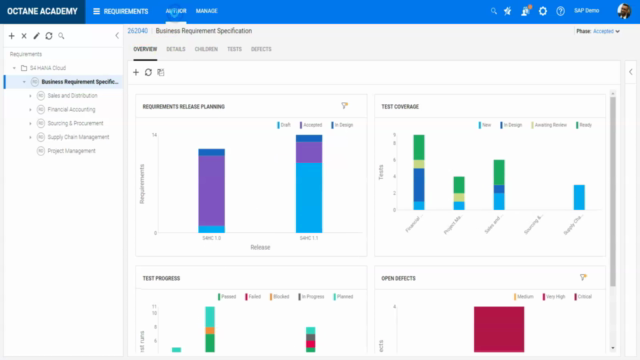
Task: Select Project Management requirement
Action: click(x=71, y=151)
